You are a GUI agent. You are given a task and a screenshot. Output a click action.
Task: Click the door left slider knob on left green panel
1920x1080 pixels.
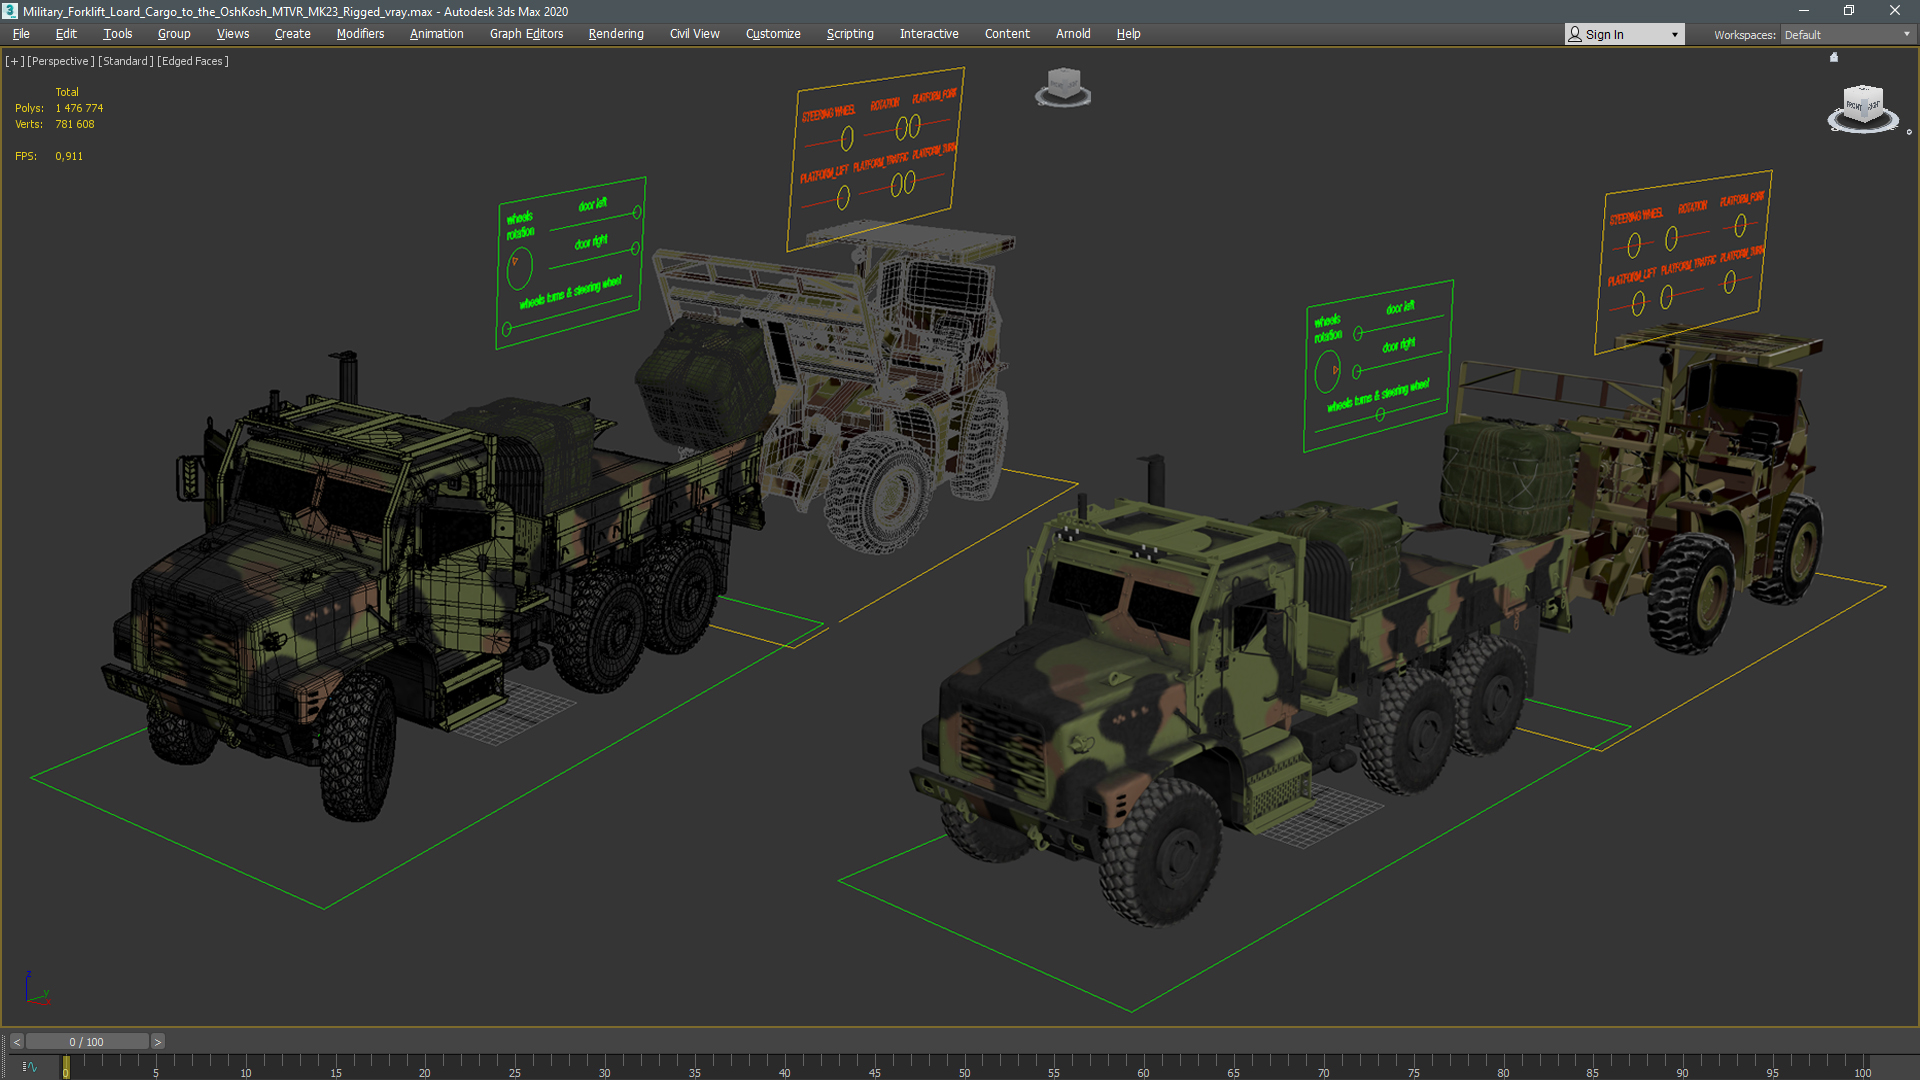click(637, 212)
